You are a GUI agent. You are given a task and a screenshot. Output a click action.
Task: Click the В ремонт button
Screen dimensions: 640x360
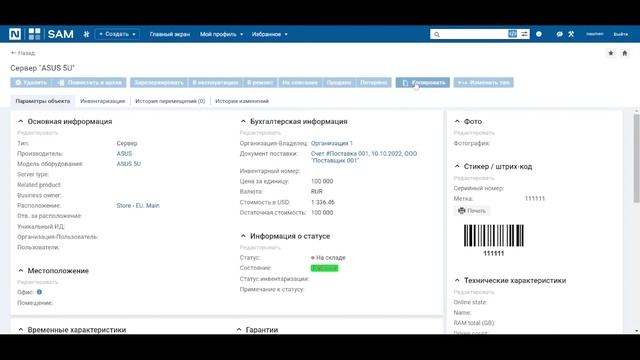pyautogui.click(x=260, y=82)
